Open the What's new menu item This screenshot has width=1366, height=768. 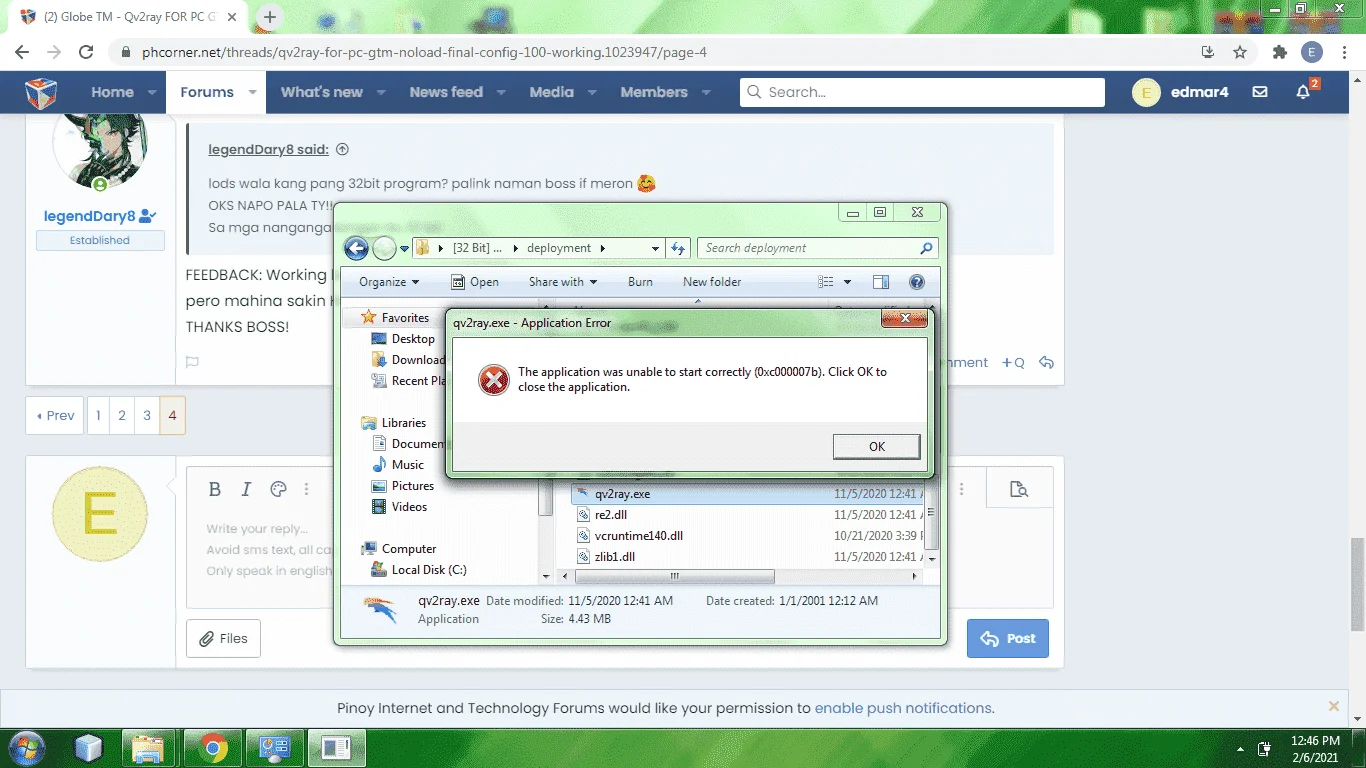pyautogui.click(x=321, y=92)
